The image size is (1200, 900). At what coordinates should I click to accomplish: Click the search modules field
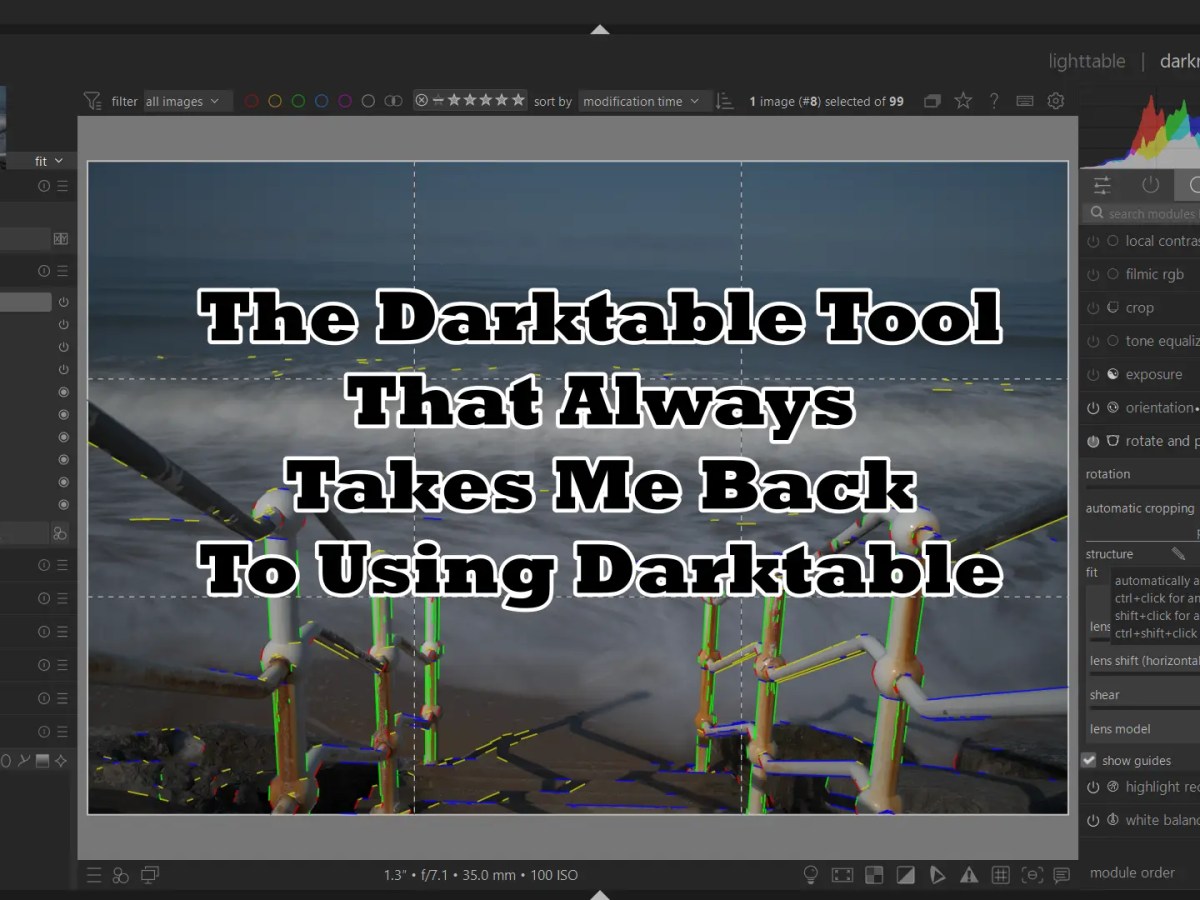(1142, 213)
